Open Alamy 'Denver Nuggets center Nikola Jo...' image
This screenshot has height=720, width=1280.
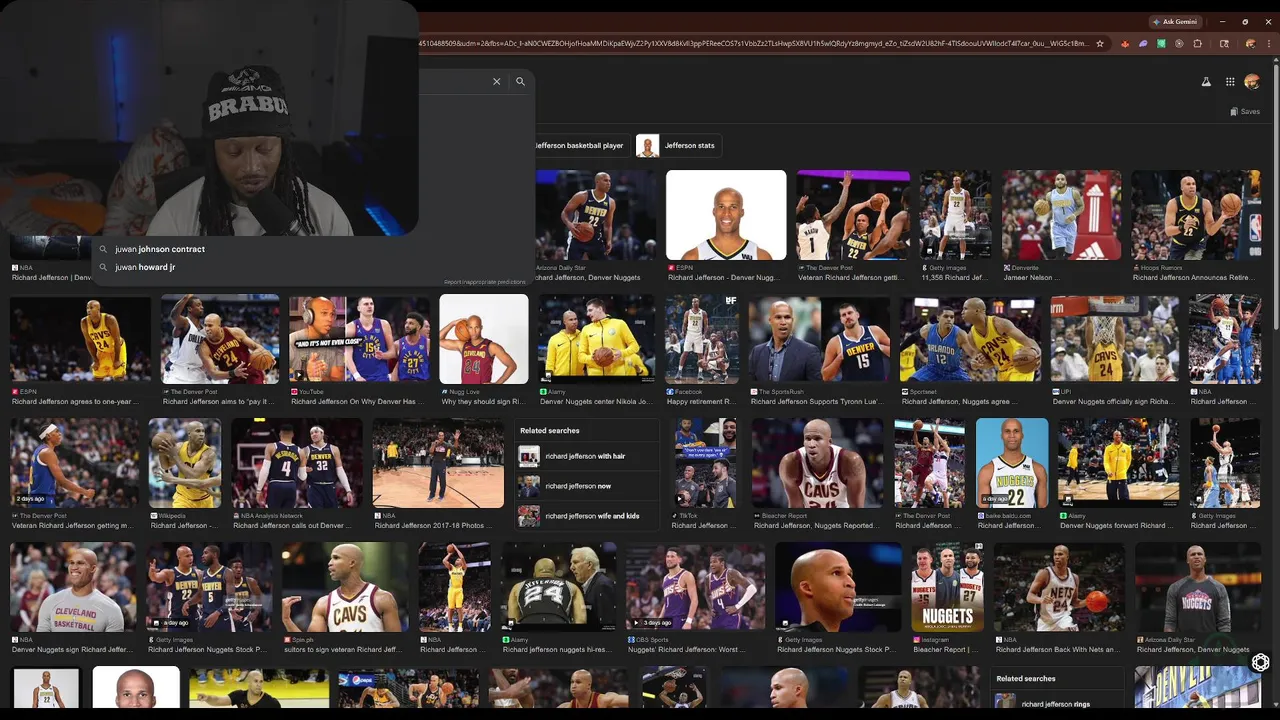[x=596, y=339]
